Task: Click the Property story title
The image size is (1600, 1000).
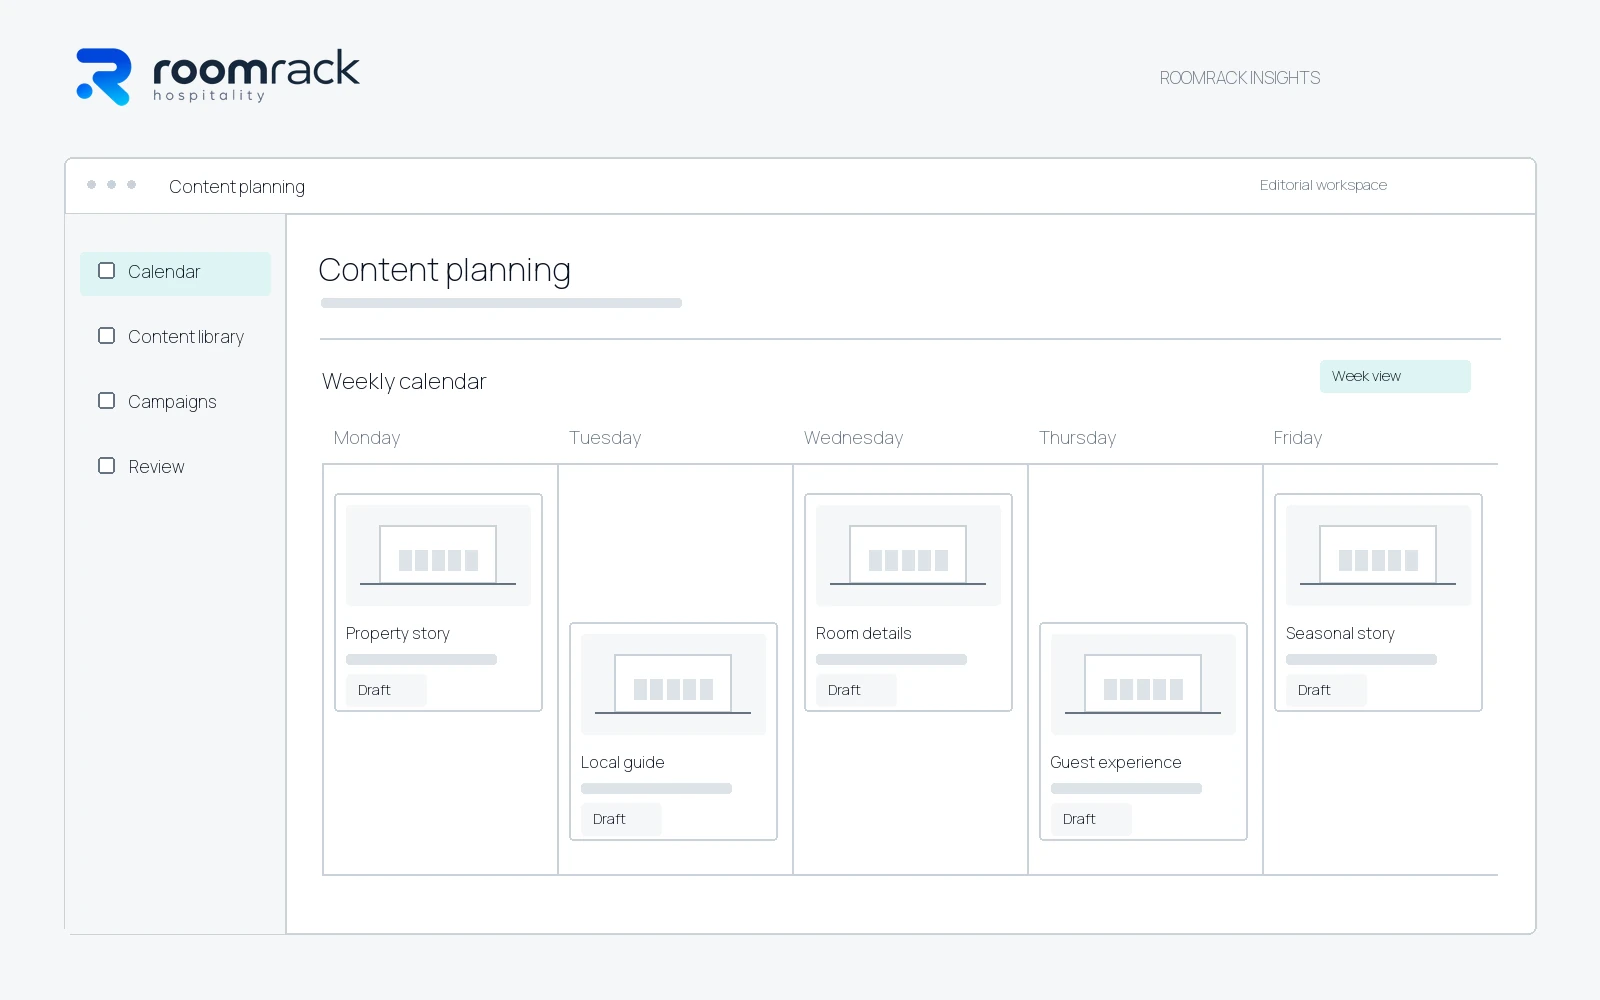Action: click(x=398, y=634)
